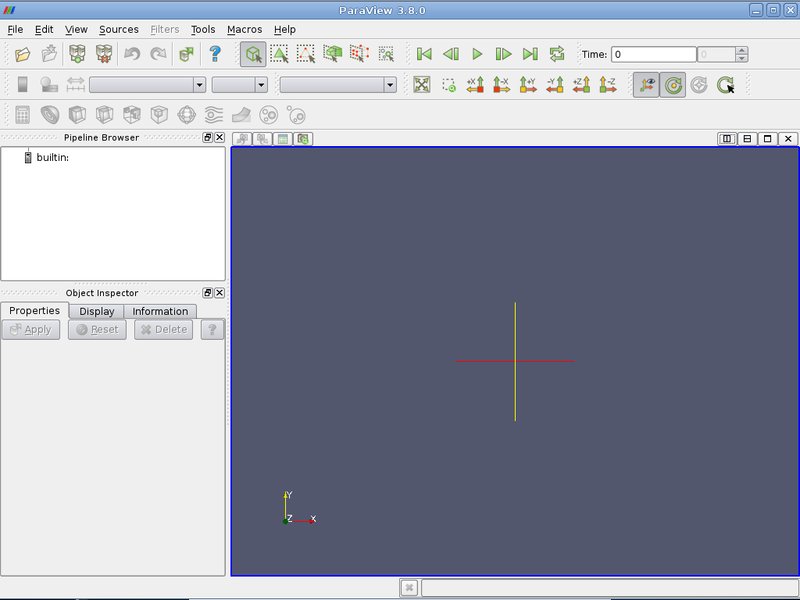Image resolution: width=800 pixels, height=600 pixels.
Task: Click the Glyph filter icon
Action: click(187, 115)
